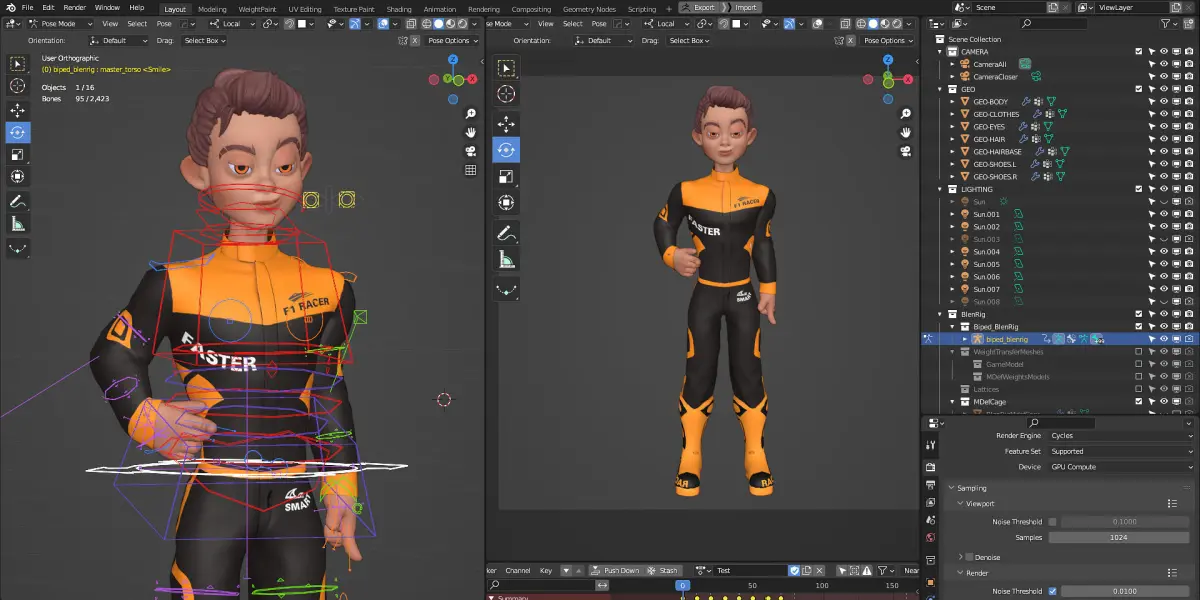Click pan hand icon in left viewport
Image resolution: width=1200 pixels, height=600 pixels.
[470, 132]
